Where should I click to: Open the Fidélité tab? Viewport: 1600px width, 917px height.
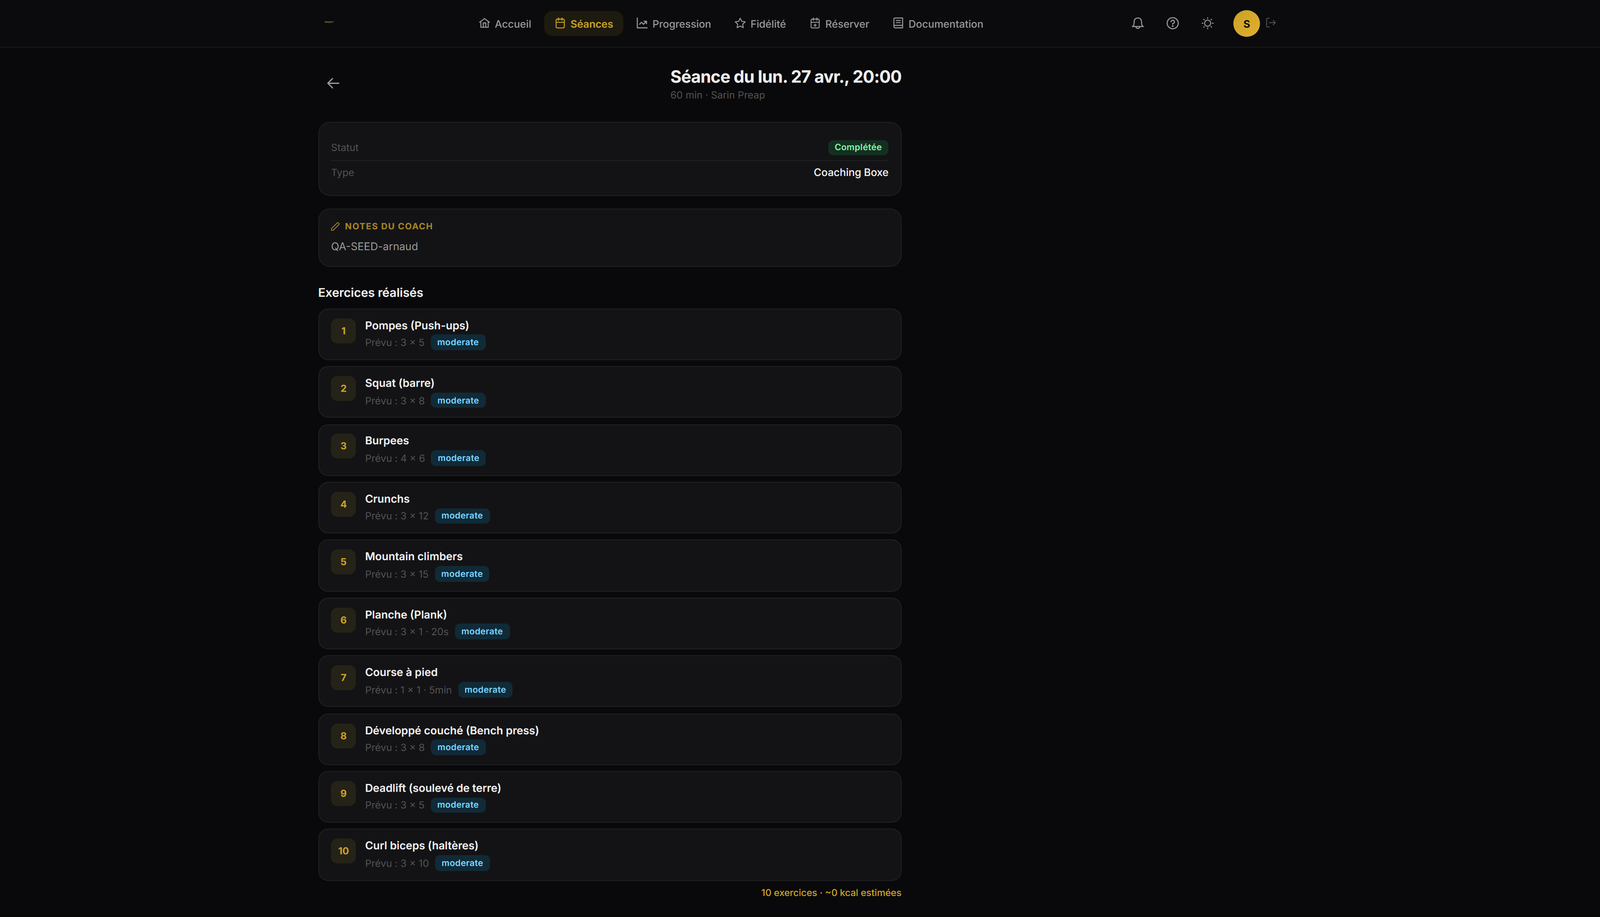tap(760, 24)
